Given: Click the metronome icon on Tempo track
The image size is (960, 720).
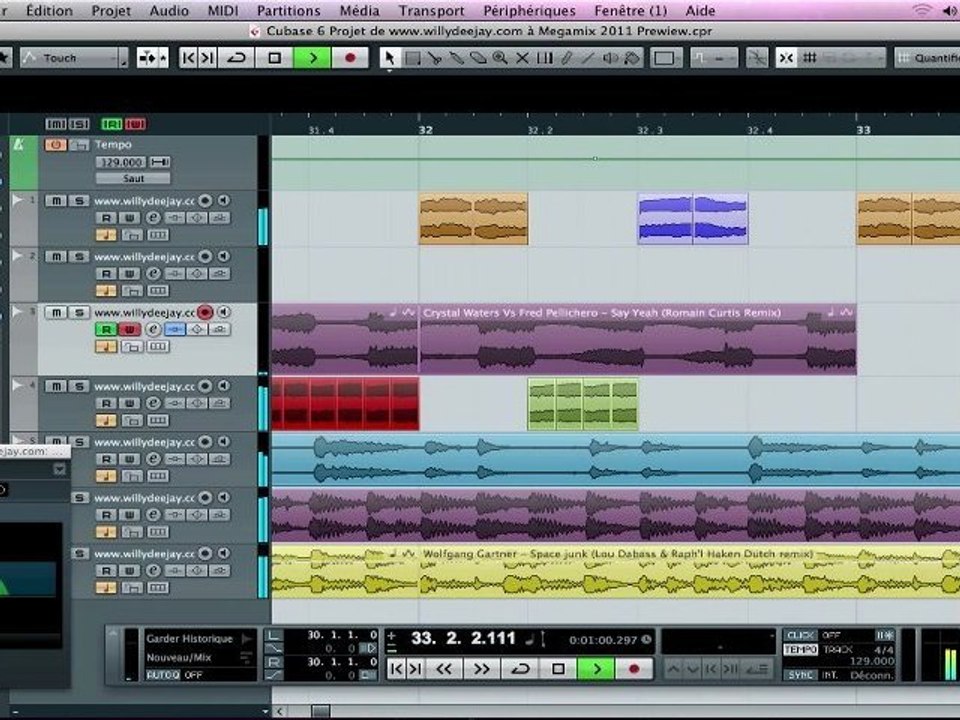Looking at the screenshot, I should 17,145.
